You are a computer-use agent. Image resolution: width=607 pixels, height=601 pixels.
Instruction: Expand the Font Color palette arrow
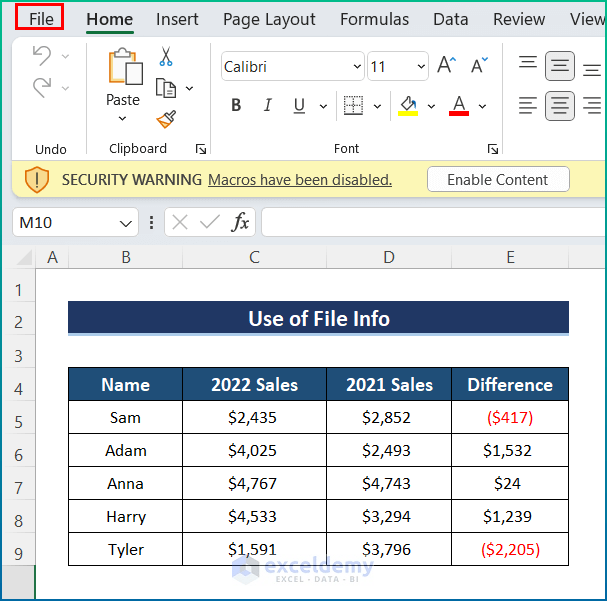pyautogui.click(x=482, y=106)
